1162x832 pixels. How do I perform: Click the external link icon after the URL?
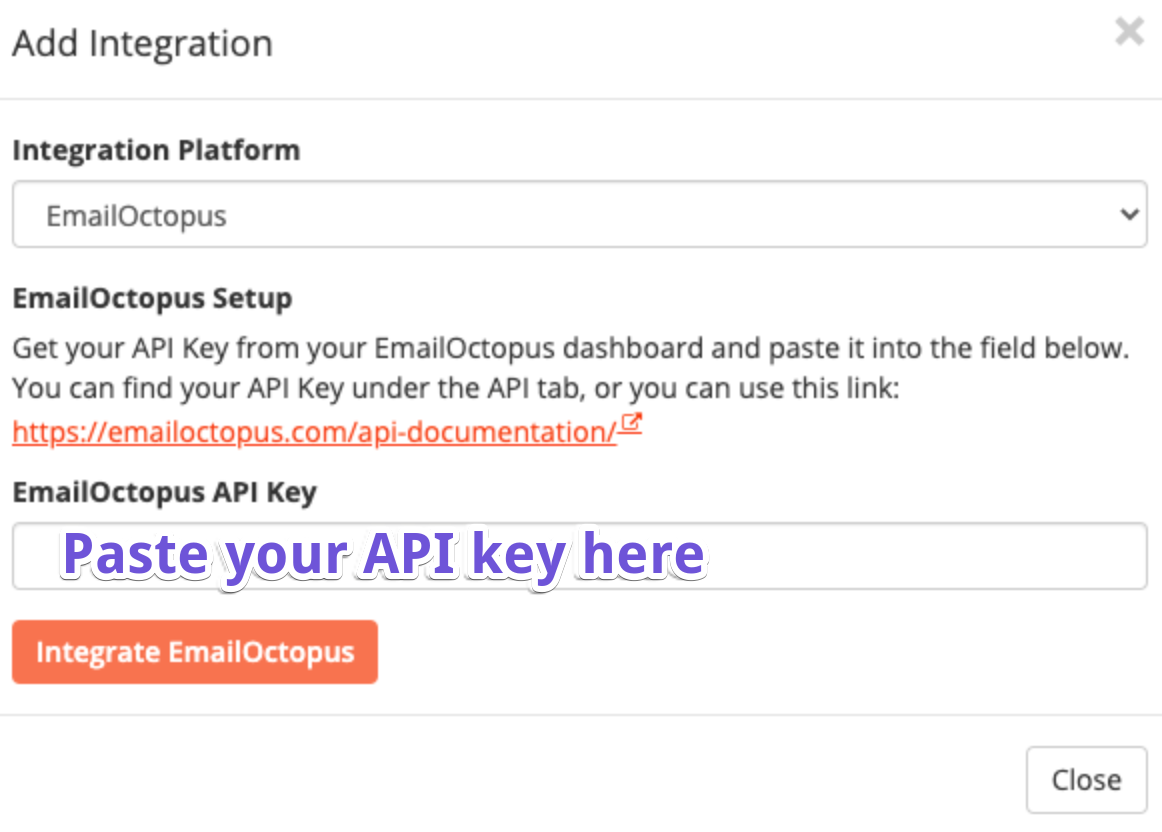pos(631,423)
